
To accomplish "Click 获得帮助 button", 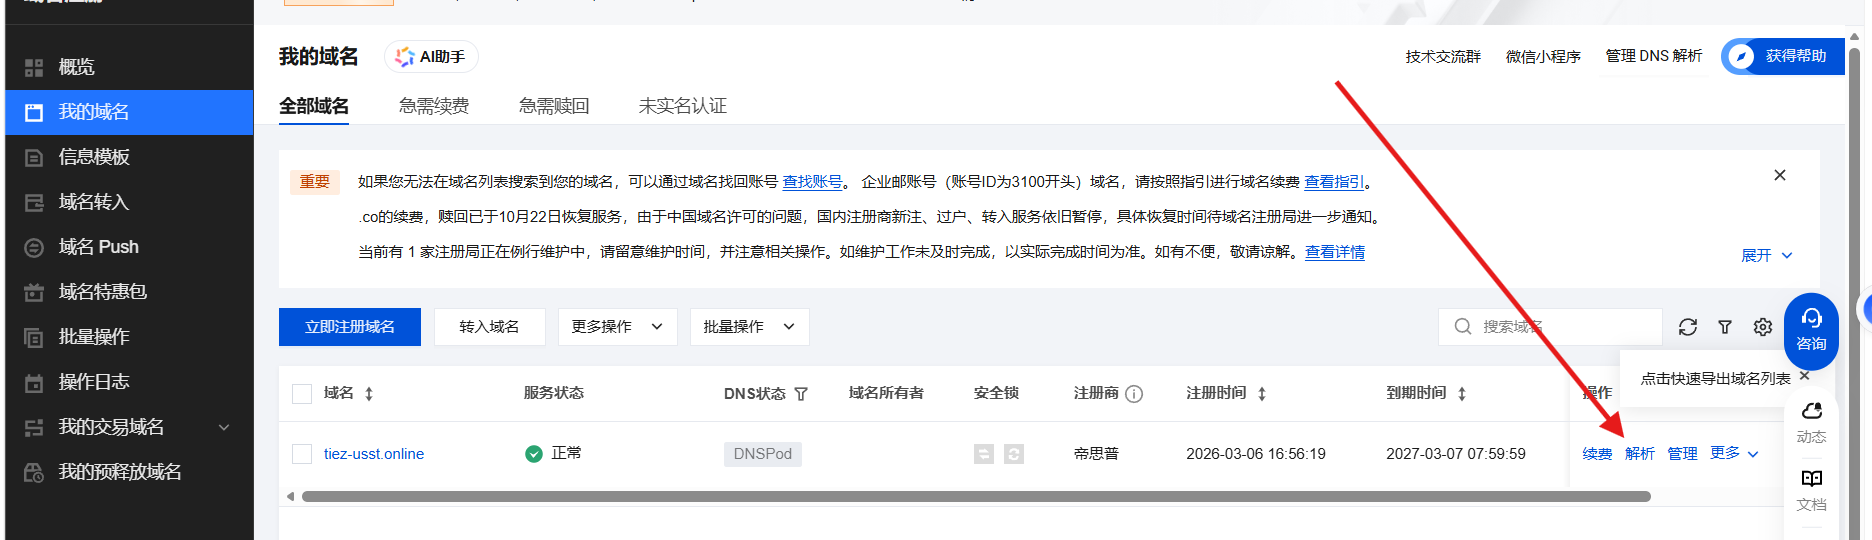I will pos(1782,56).
